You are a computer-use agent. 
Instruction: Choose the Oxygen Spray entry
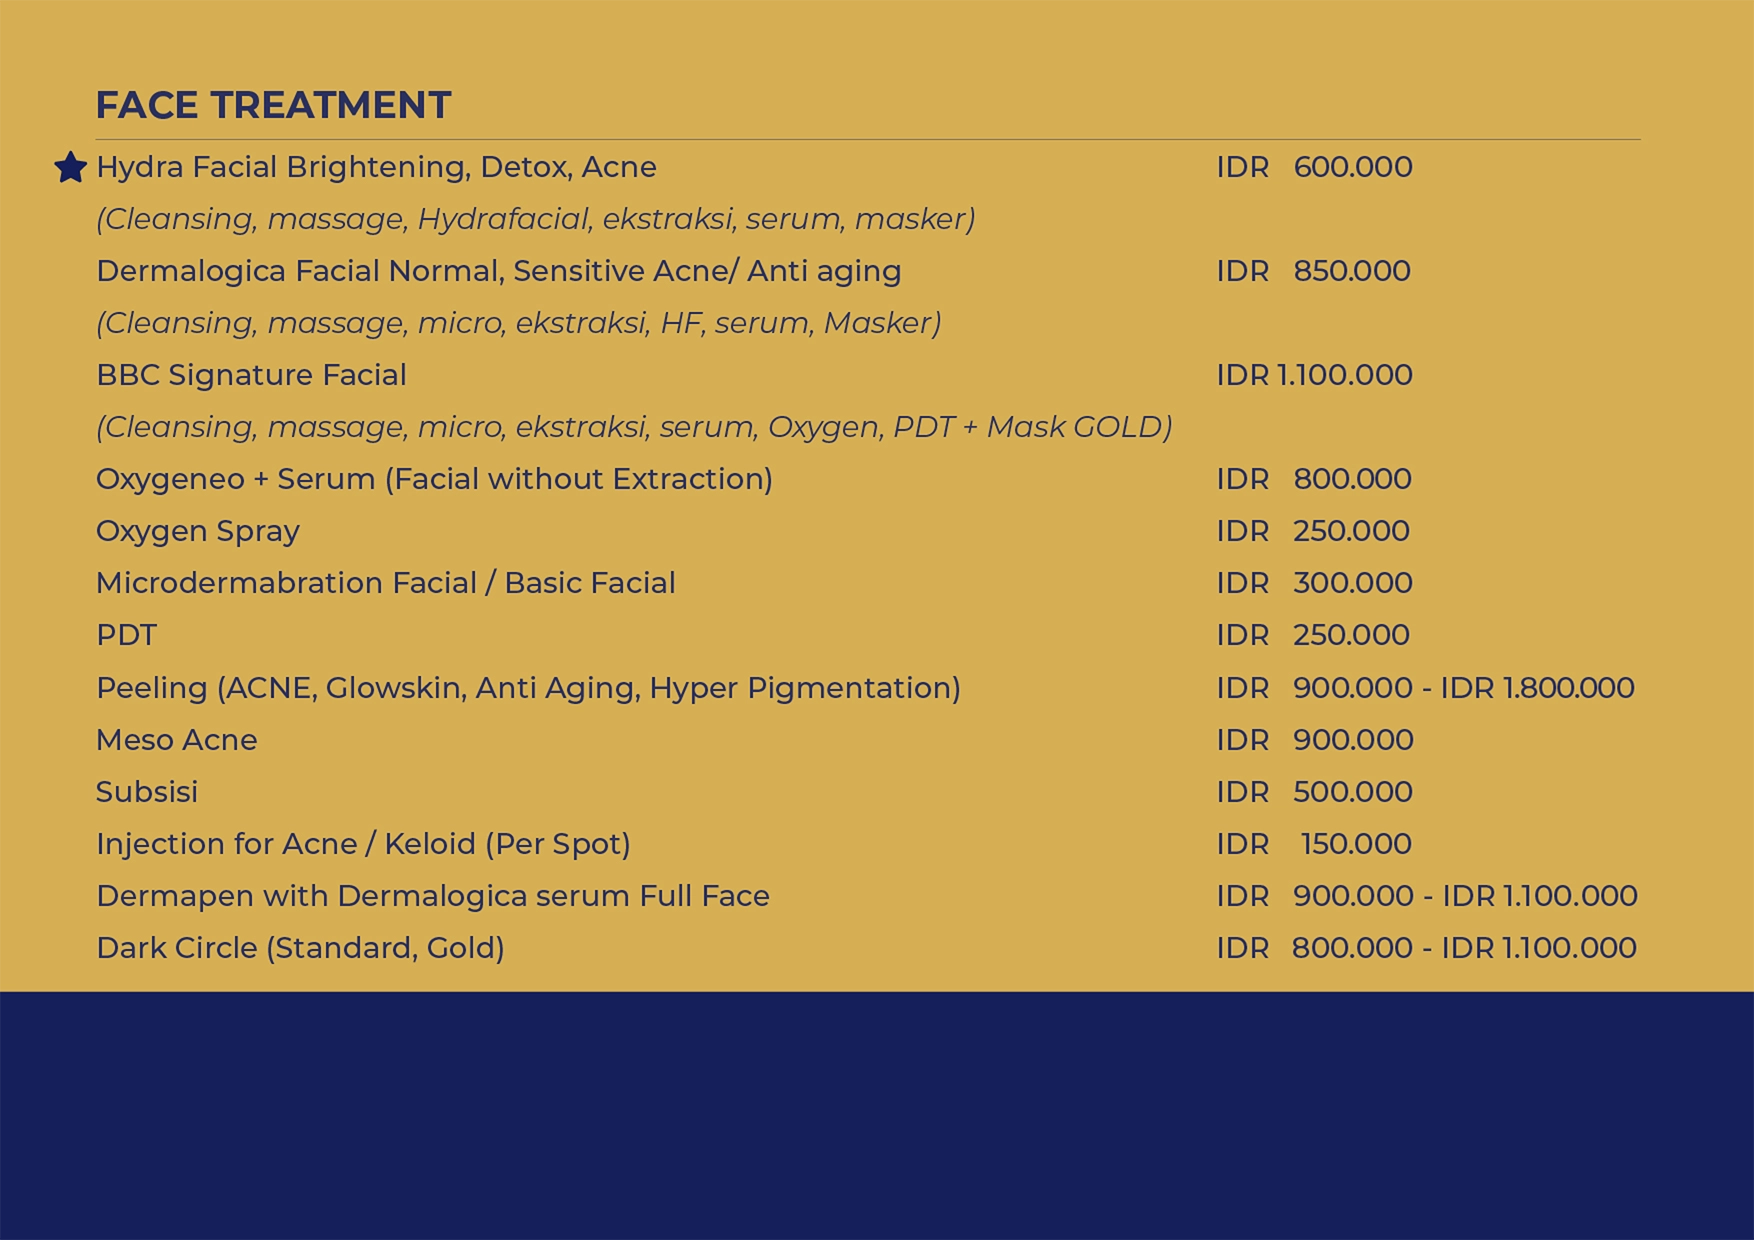click(x=197, y=531)
